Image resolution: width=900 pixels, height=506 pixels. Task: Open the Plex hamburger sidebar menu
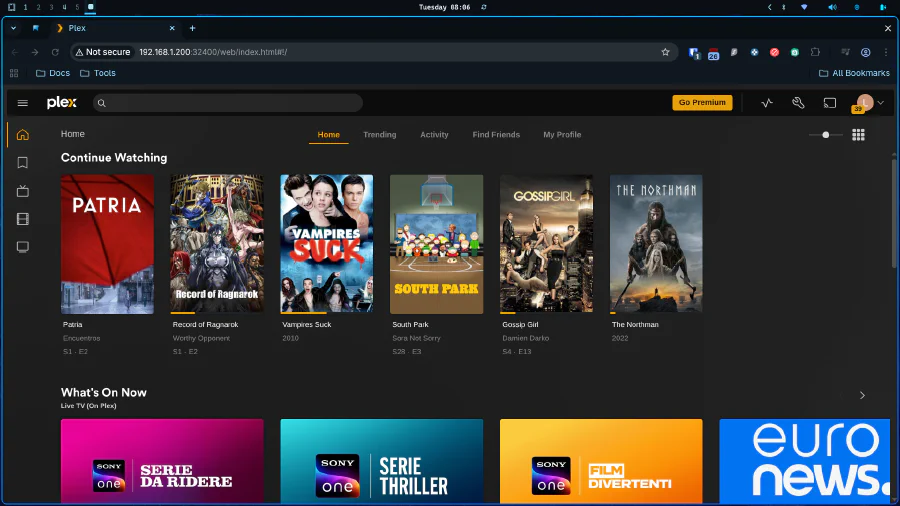[22, 103]
